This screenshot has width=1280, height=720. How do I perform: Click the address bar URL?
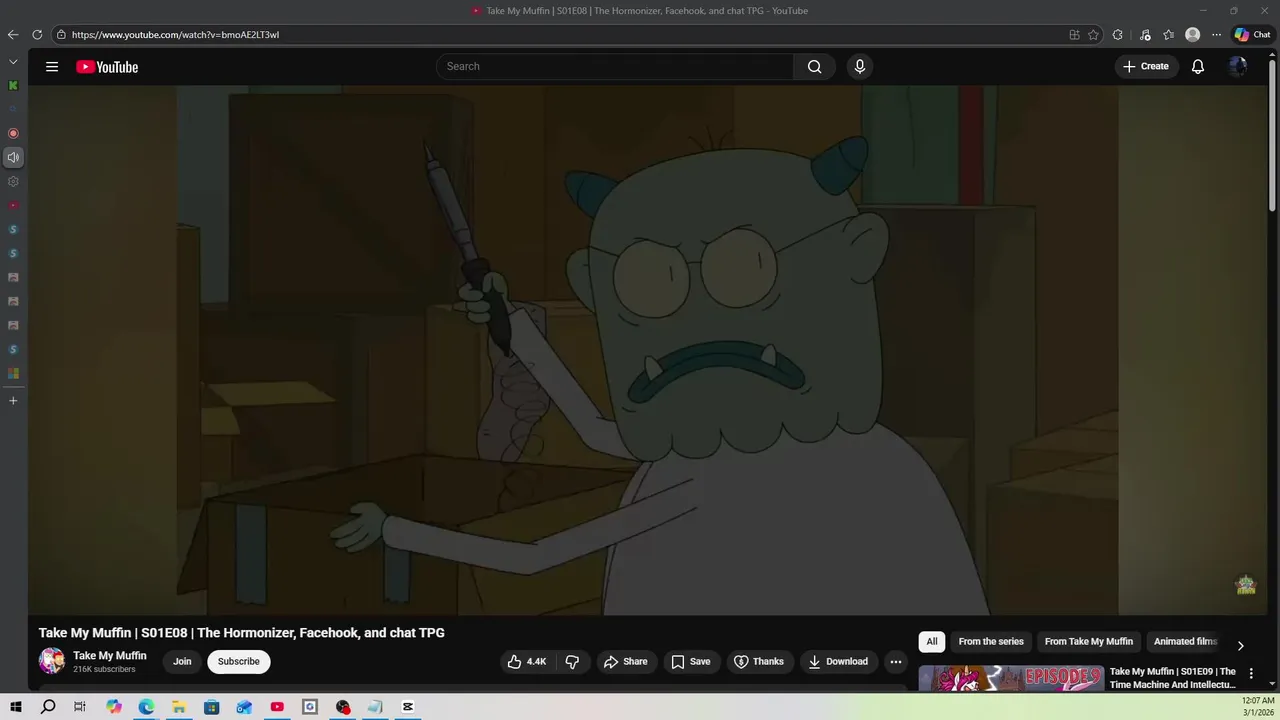[x=175, y=34]
